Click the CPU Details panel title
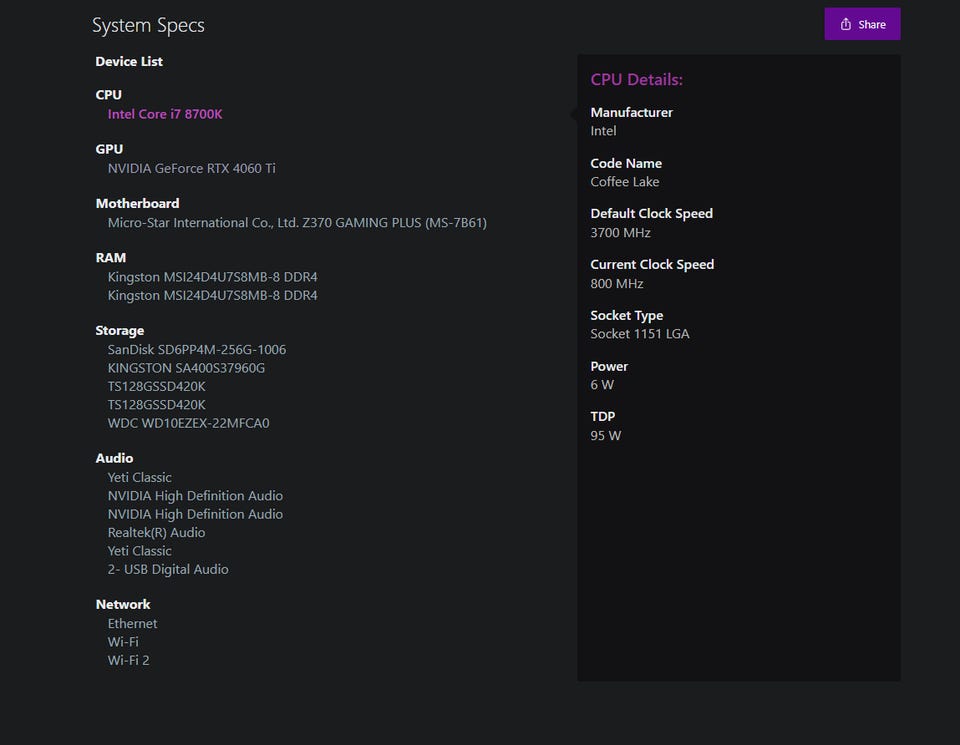This screenshot has height=745, width=960. pyautogui.click(x=637, y=80)
